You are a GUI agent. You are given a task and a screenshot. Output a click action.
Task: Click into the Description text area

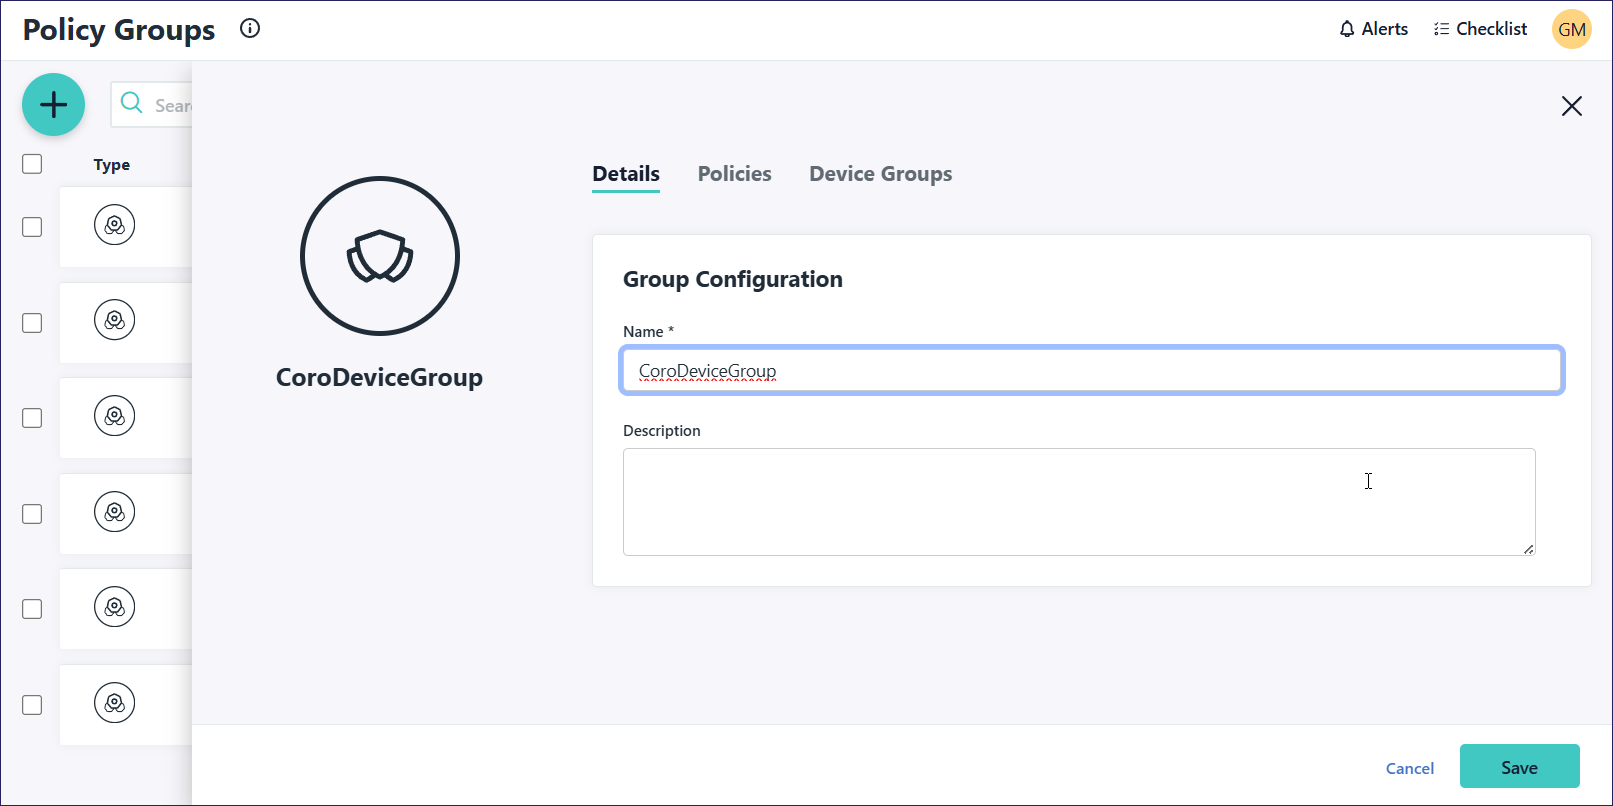click(x=1078, y=501)
